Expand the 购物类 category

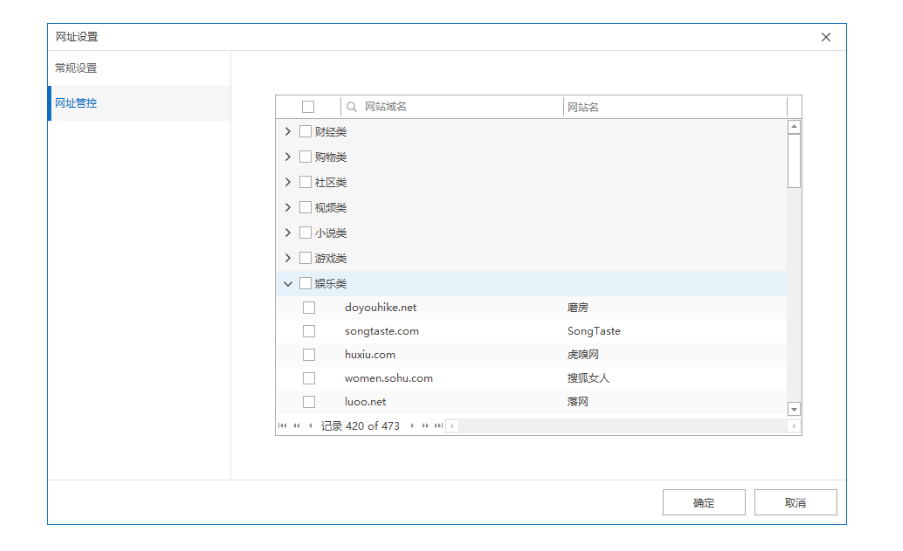click(288, 157)
